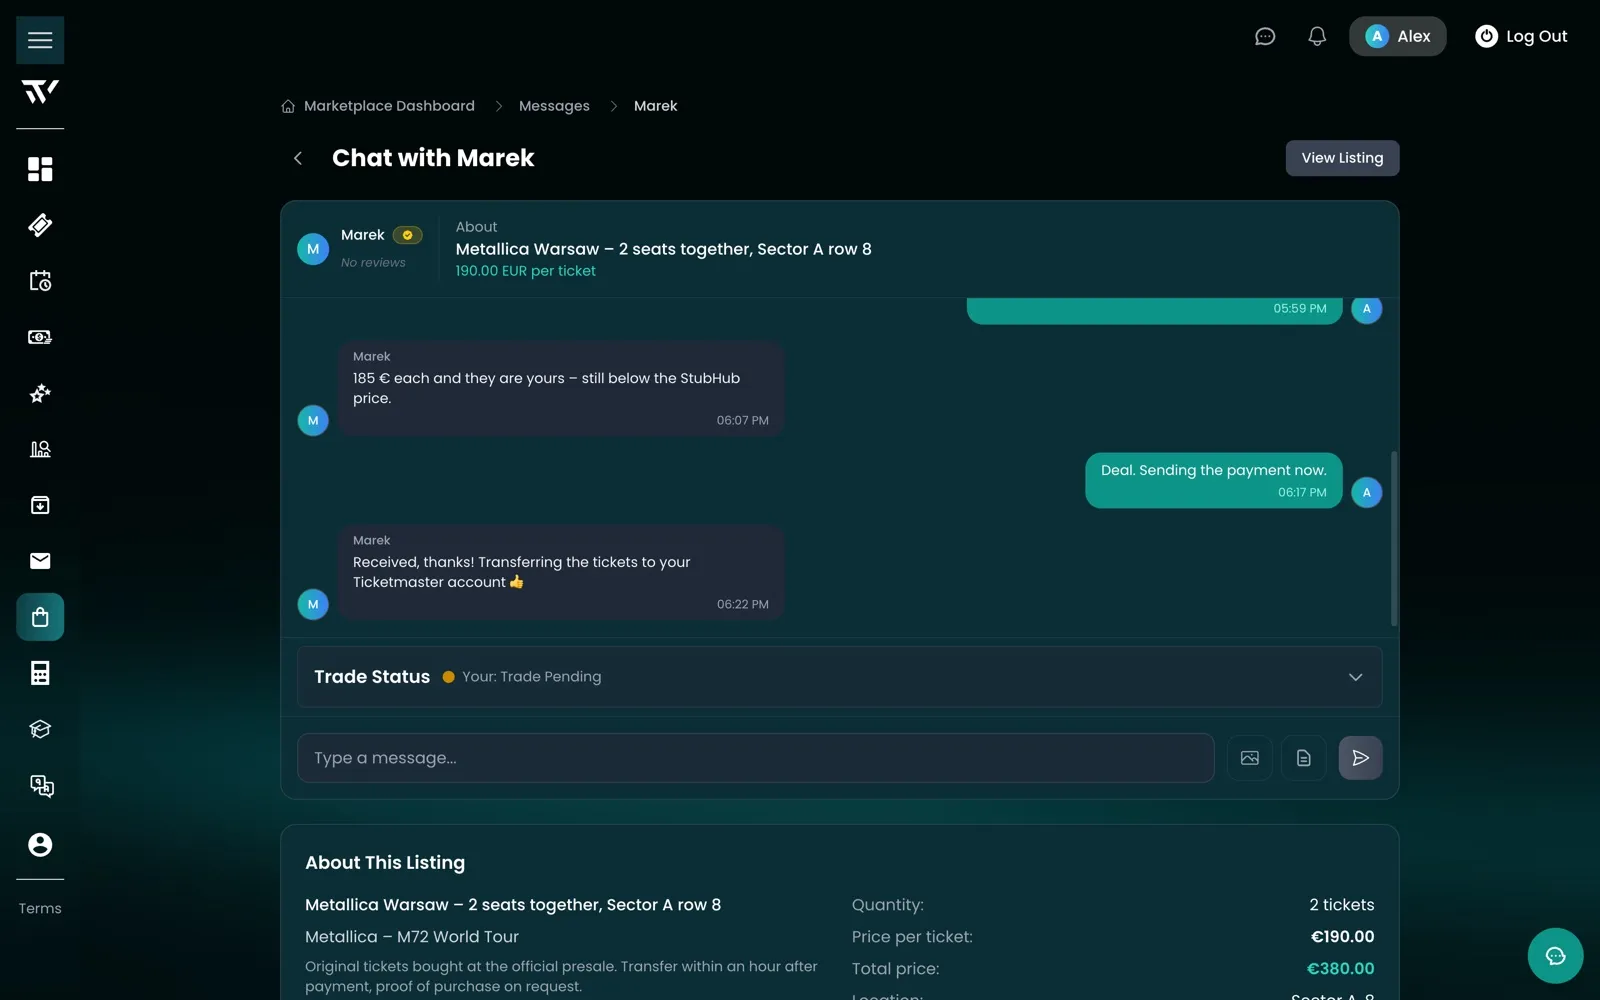Click the brand logo in the sidebar
This screenshot has height=1000, width=1600.
coord(40,92)
